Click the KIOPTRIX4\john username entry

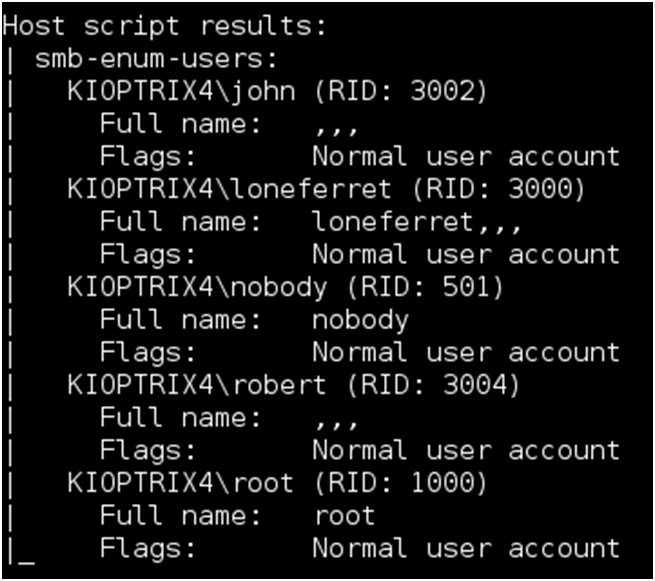click(x=181, y=91)
